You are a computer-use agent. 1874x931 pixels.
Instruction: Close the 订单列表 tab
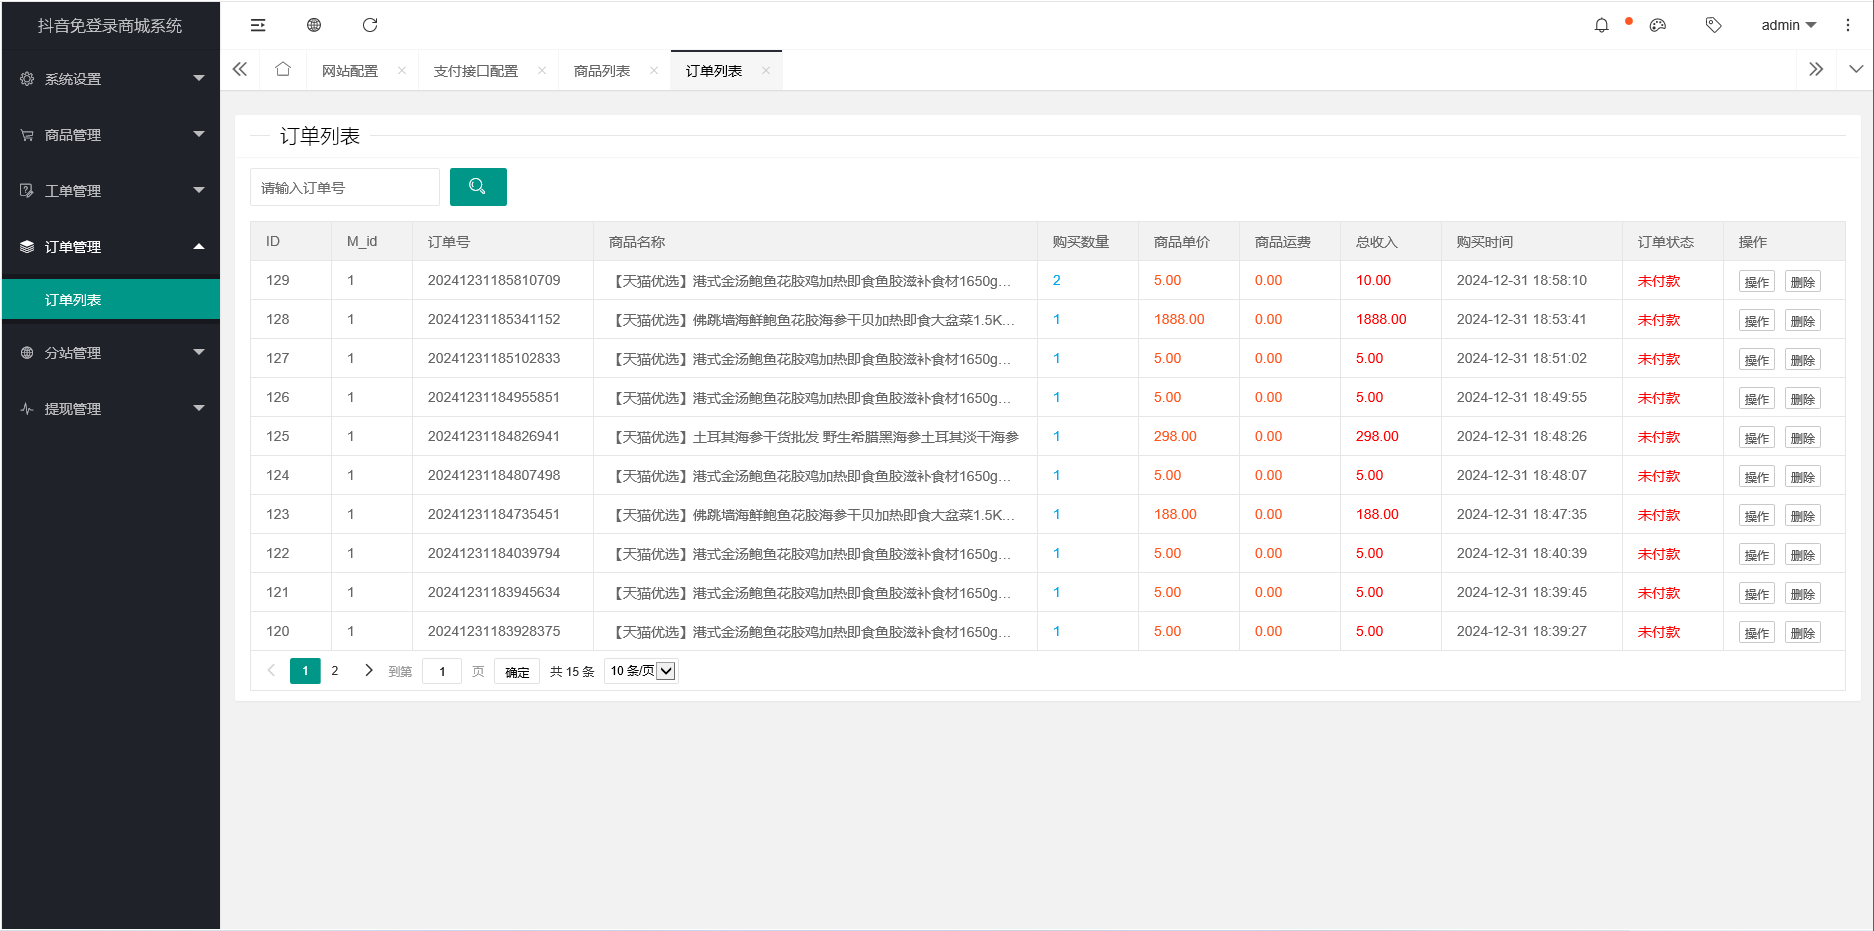tap(766, 70)
